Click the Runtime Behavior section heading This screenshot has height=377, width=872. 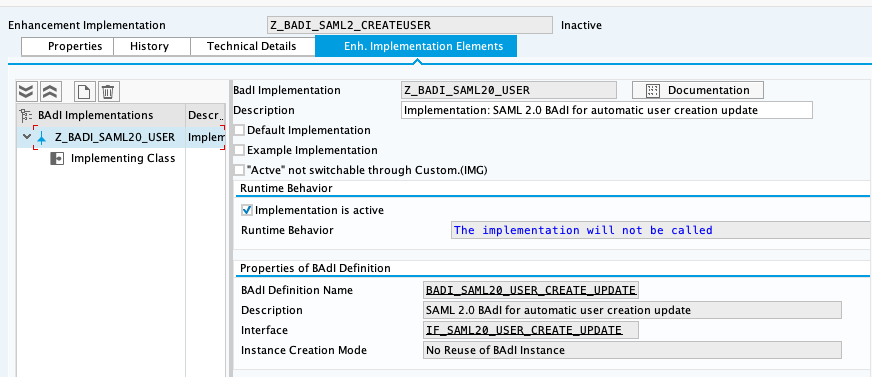(x=286, y=188)
